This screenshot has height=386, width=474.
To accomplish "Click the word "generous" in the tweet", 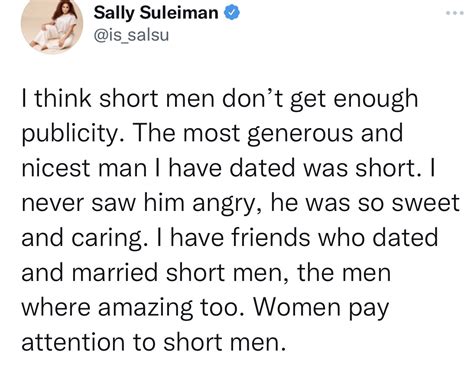I will [x=302, y=134].
